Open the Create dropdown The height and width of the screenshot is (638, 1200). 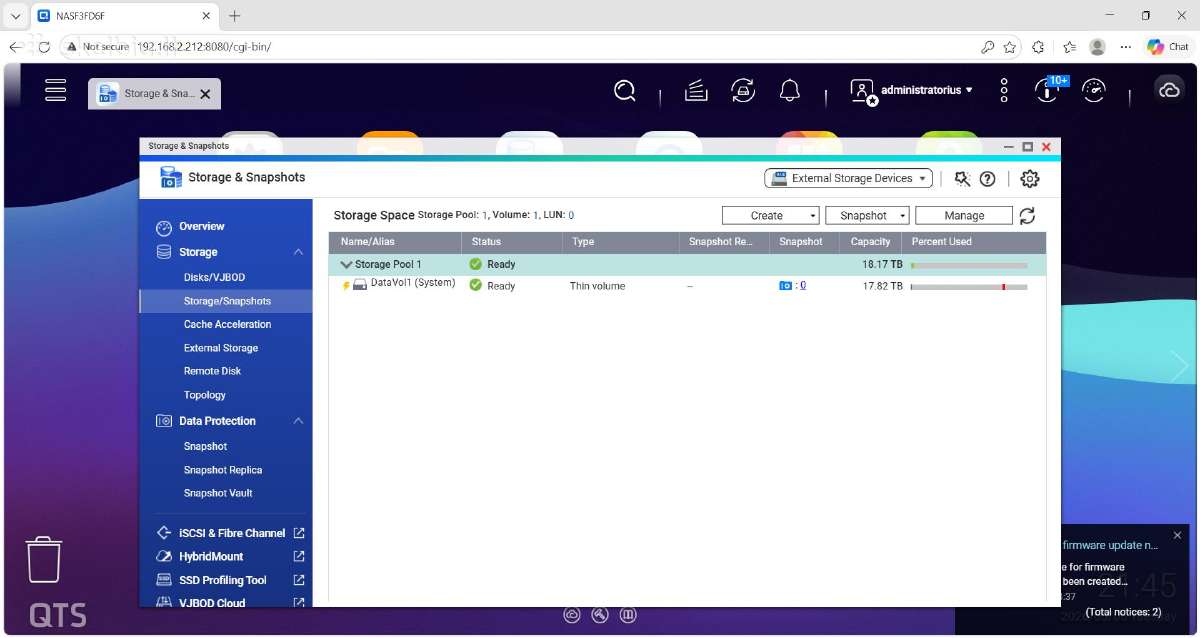click(771, 216)
